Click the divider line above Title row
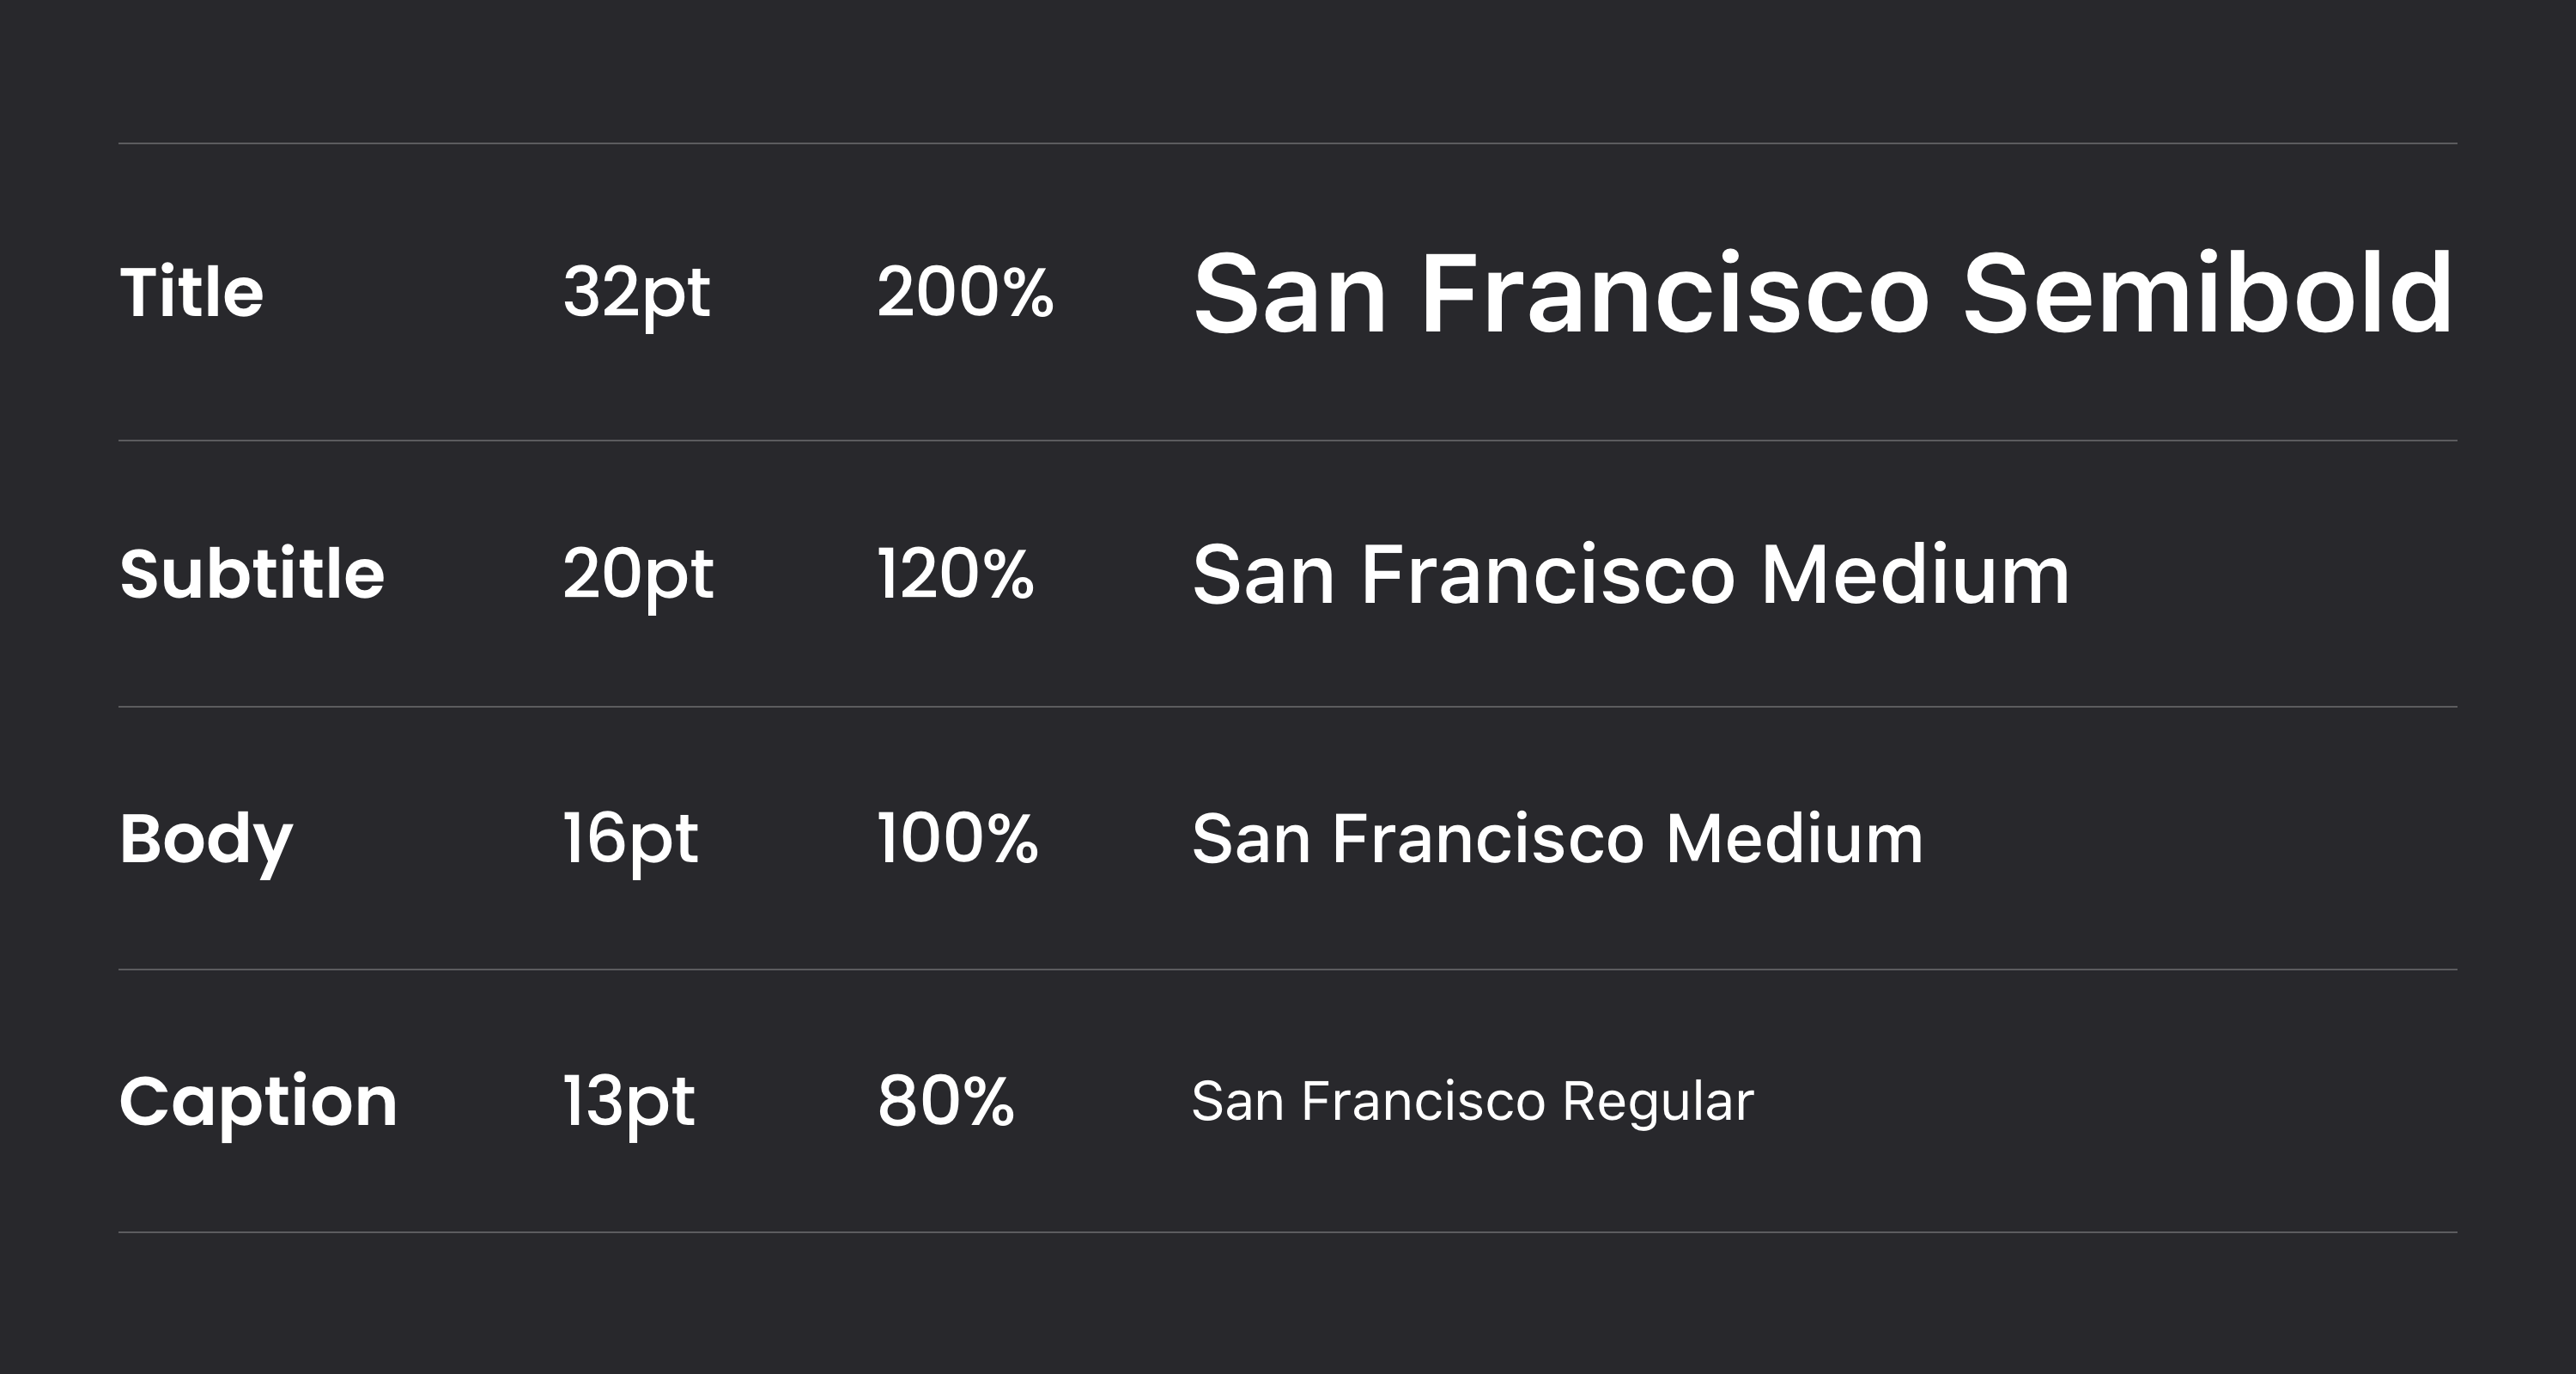 point(1287,143)
